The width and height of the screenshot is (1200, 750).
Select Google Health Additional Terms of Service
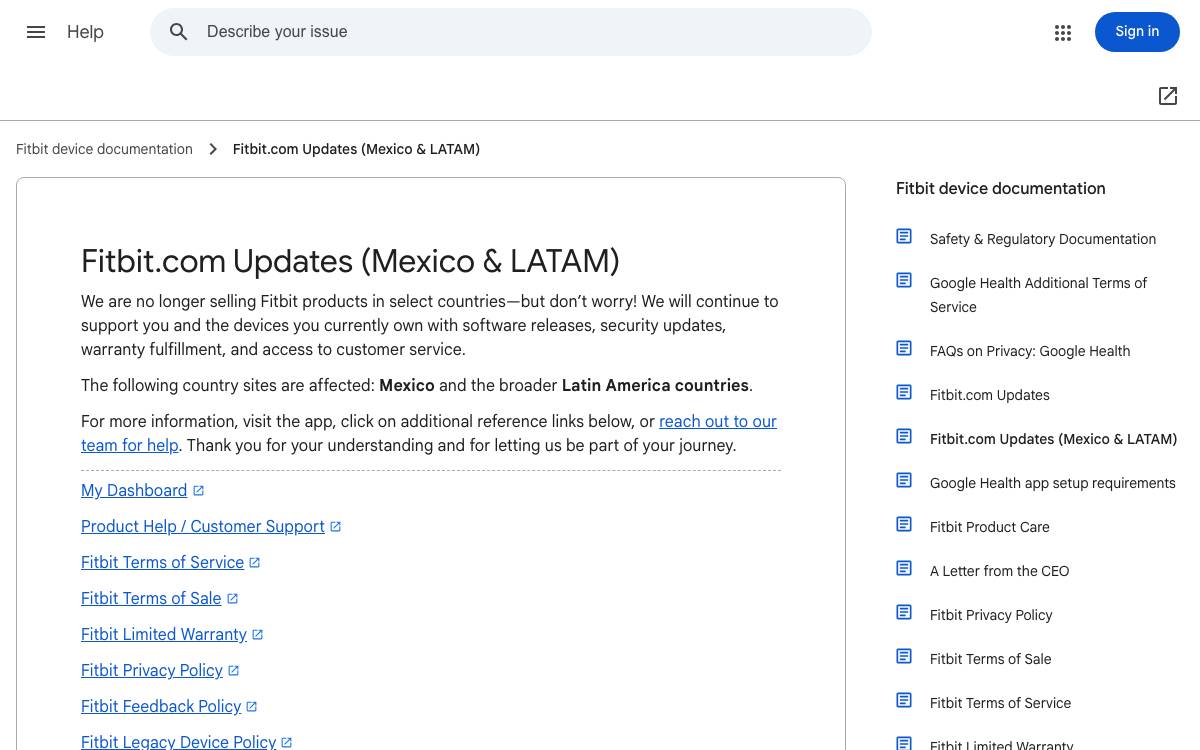click(x=1038, y=295)
